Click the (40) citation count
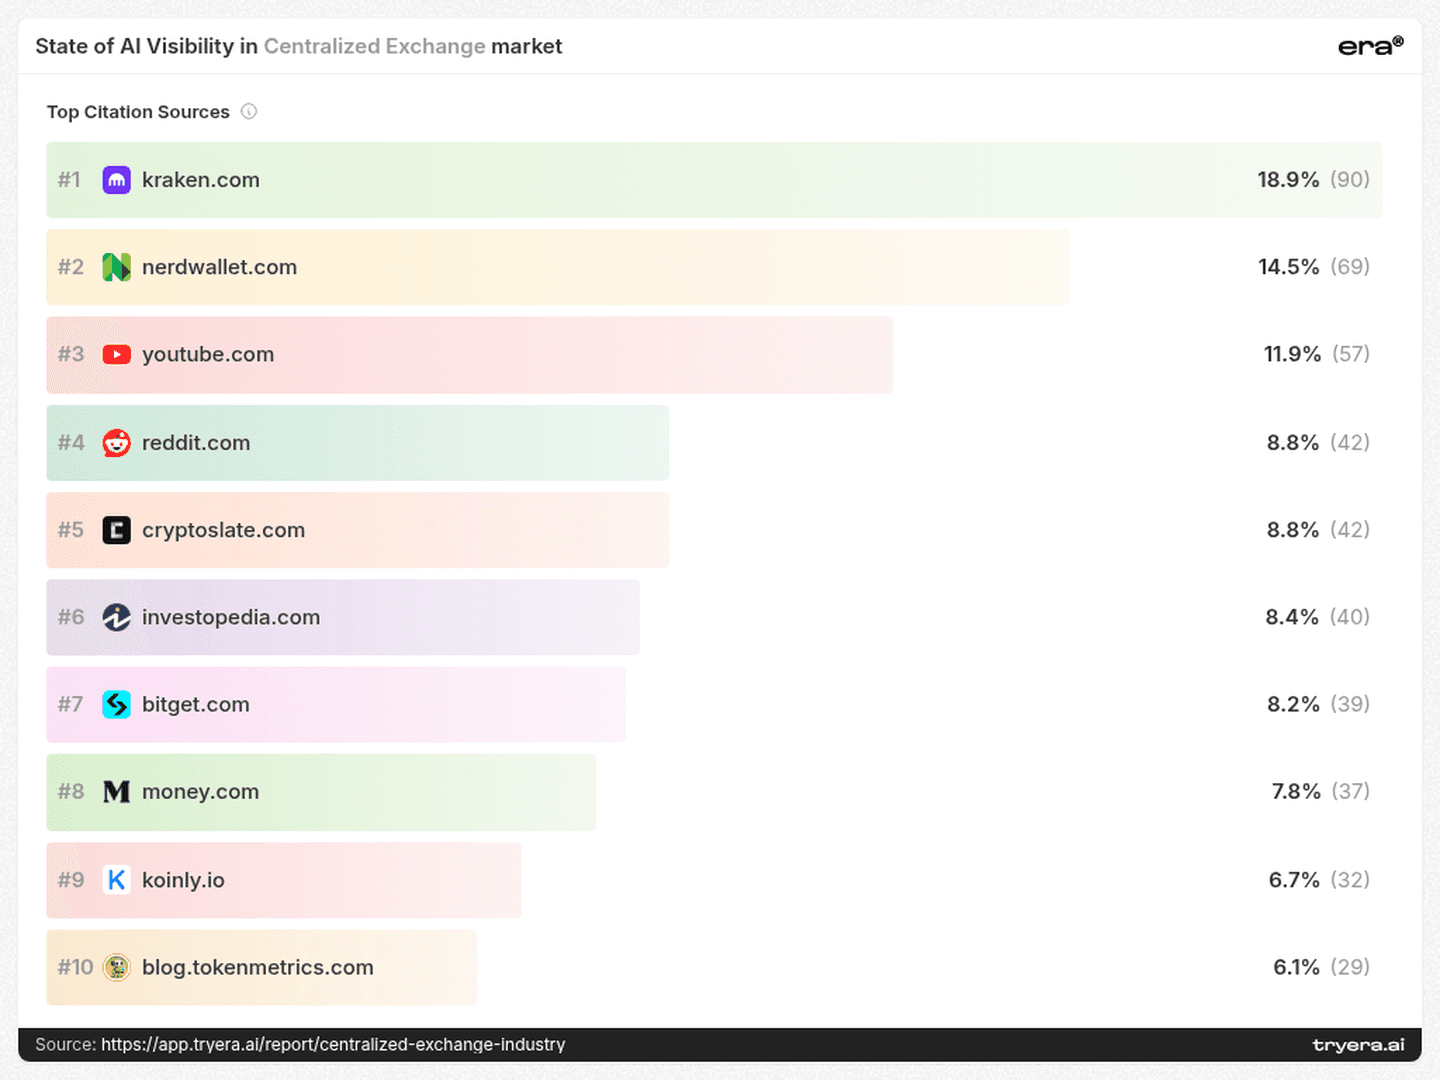 [x=1350, y=617]
